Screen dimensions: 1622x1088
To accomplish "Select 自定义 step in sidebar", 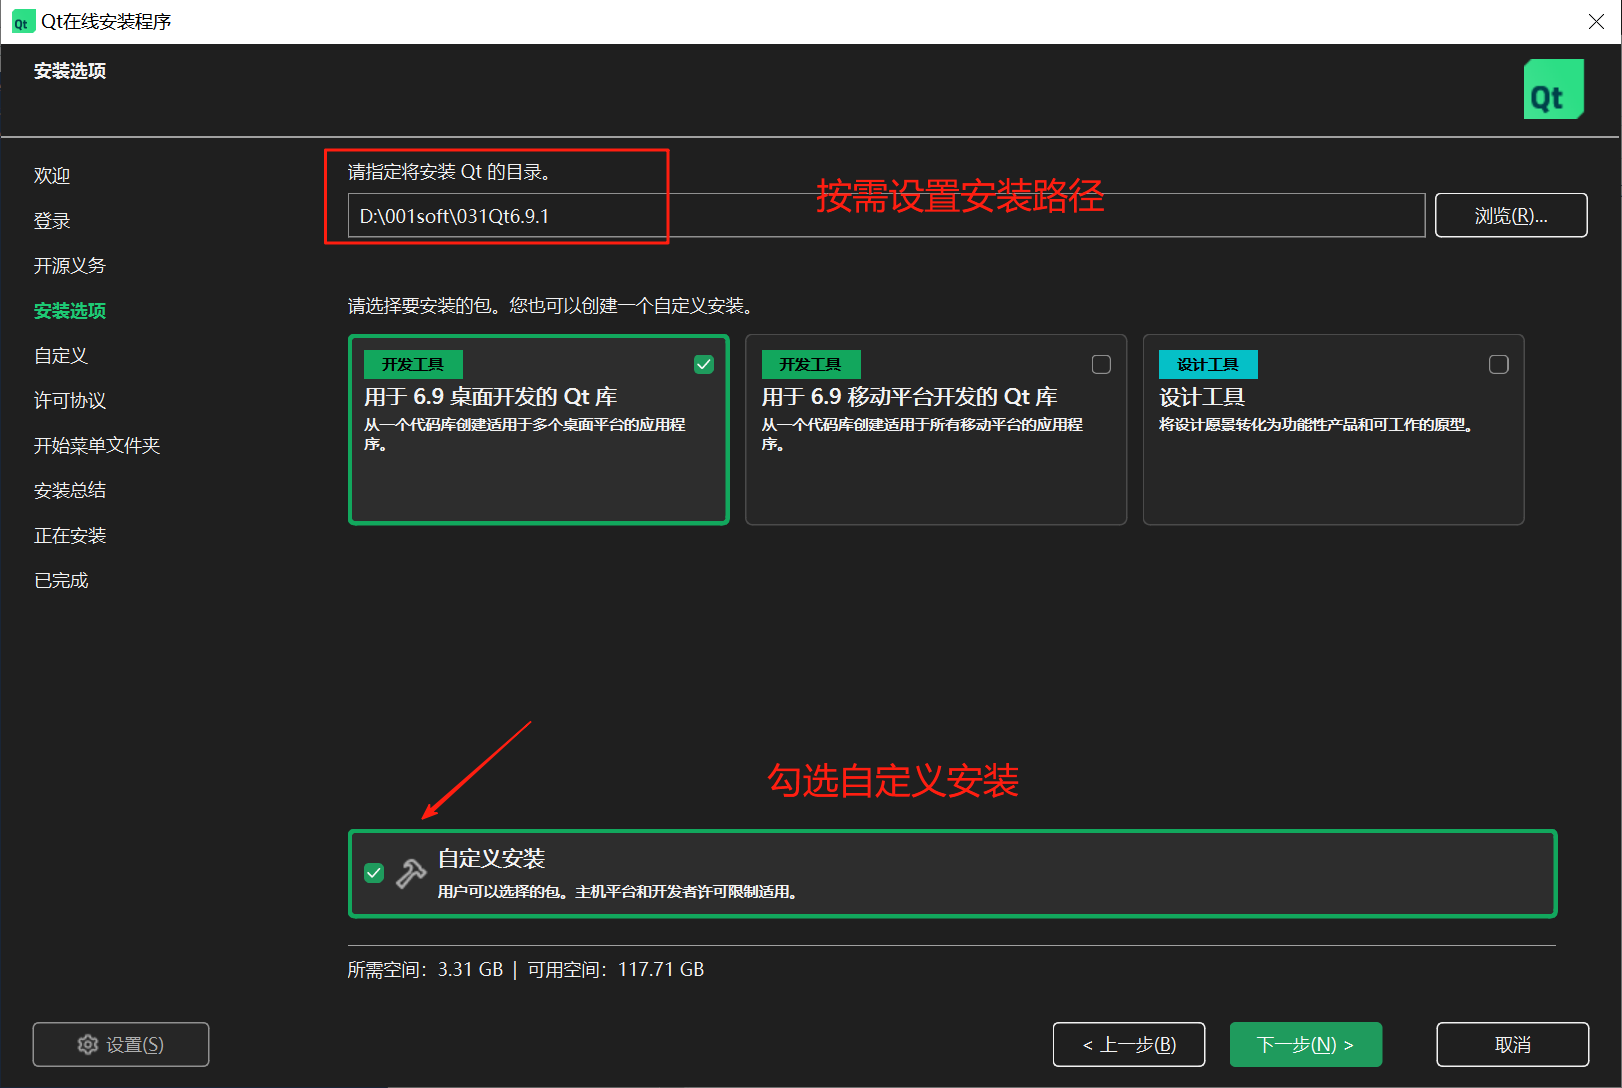I will (x=61, y=356).
